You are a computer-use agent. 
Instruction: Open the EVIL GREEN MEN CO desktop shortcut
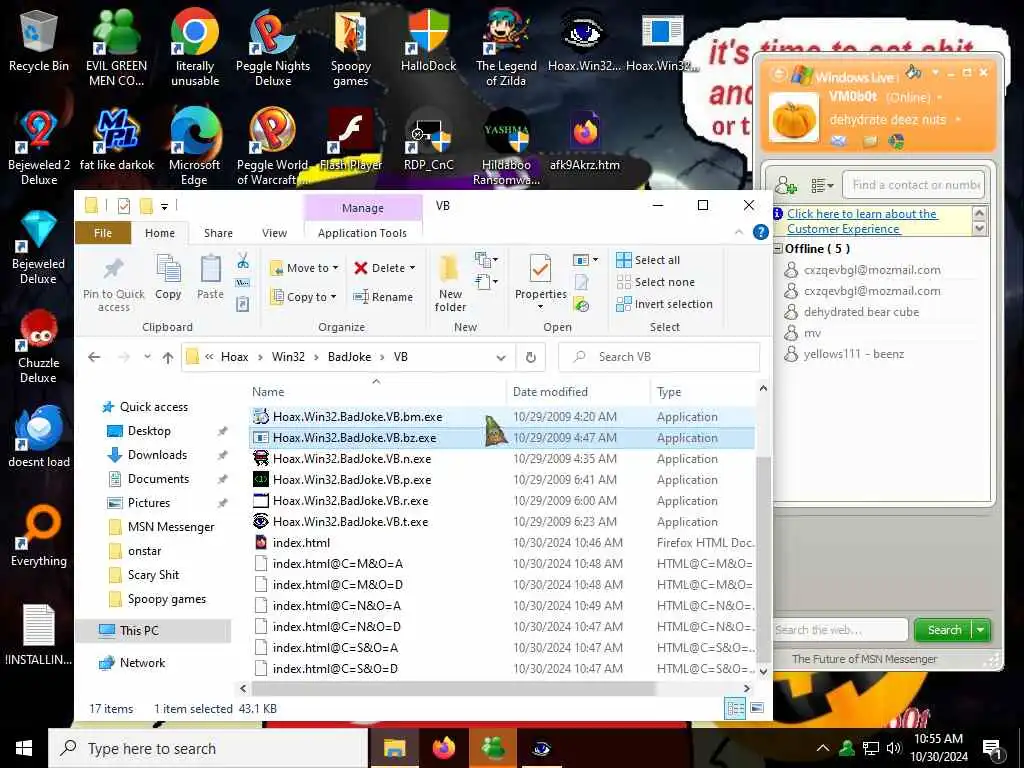point(116,48)
